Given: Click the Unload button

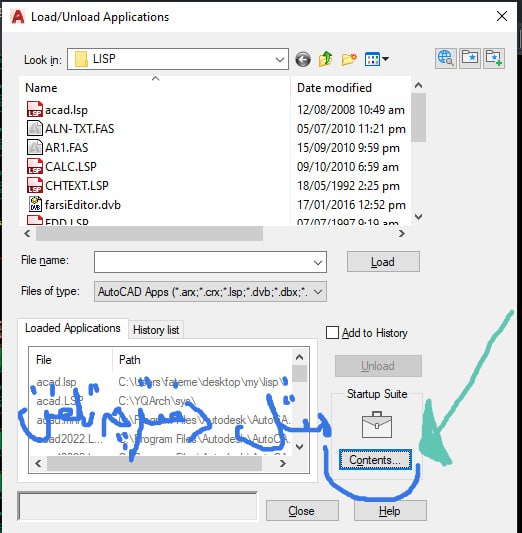Looking at the screenshot, I should coord(378,366).
